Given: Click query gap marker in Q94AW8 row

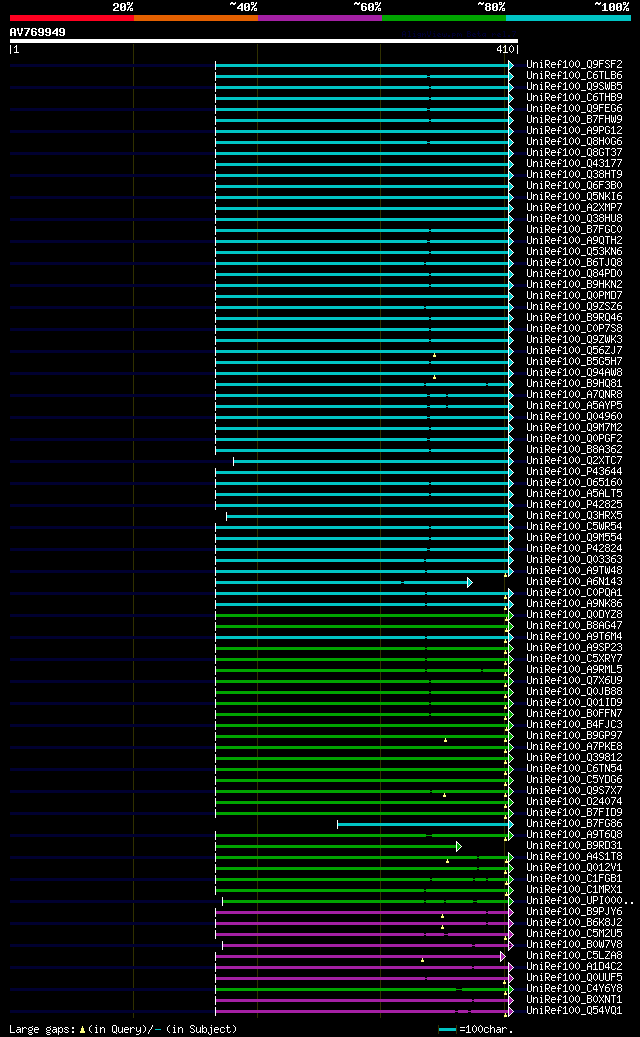Looking at the screenshot, I should [x=434, y=377].
